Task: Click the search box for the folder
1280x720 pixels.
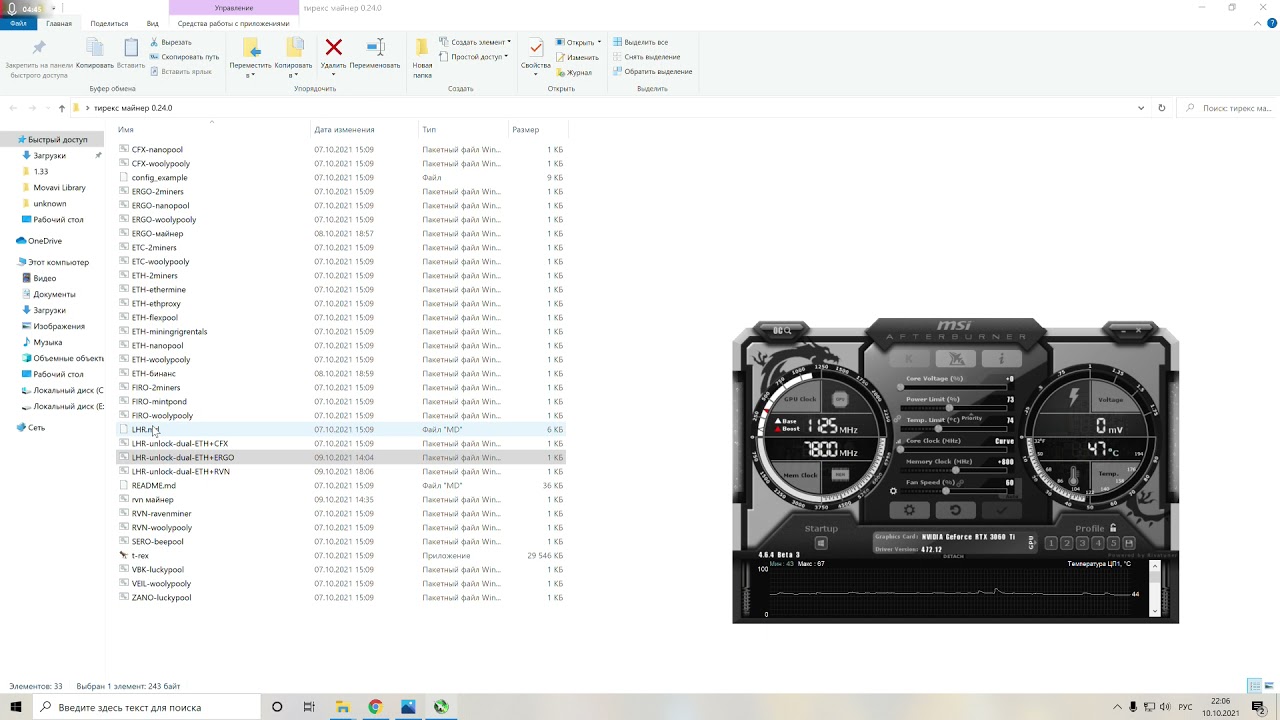Action: tap(1228, 108)
